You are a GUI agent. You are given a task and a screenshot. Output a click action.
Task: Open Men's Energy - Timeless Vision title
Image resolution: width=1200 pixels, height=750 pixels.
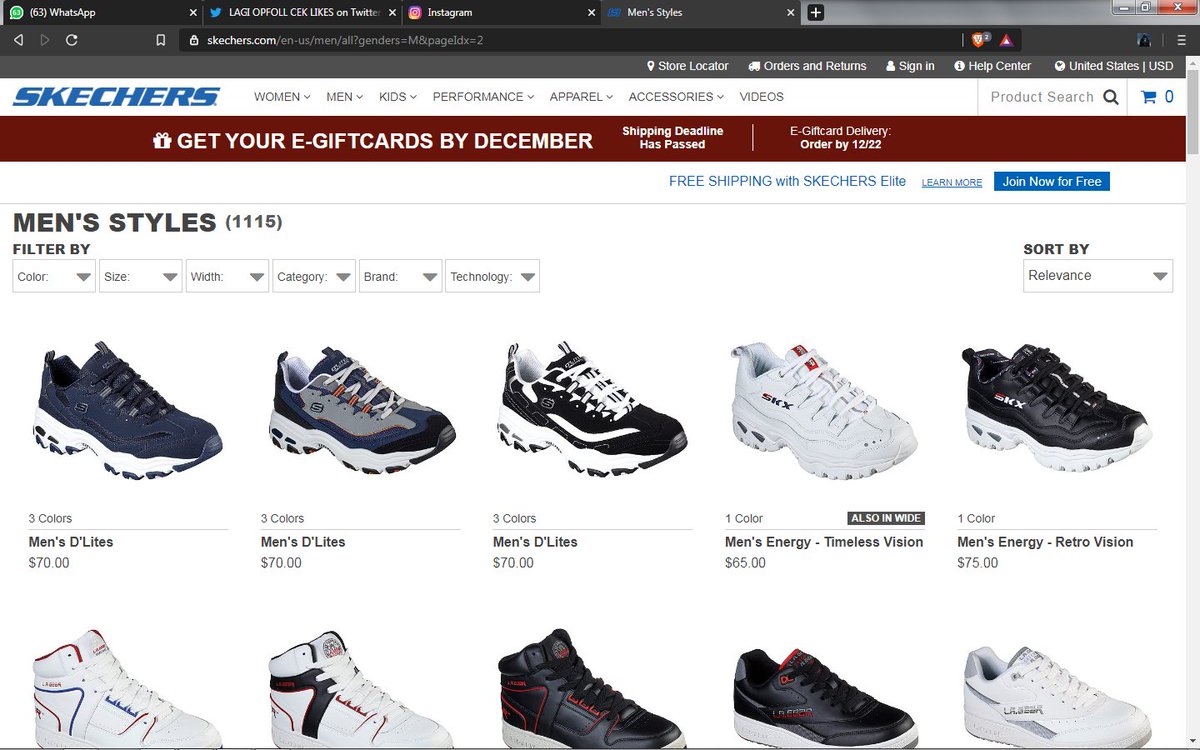pyautogui.click(x=824, y=542)
